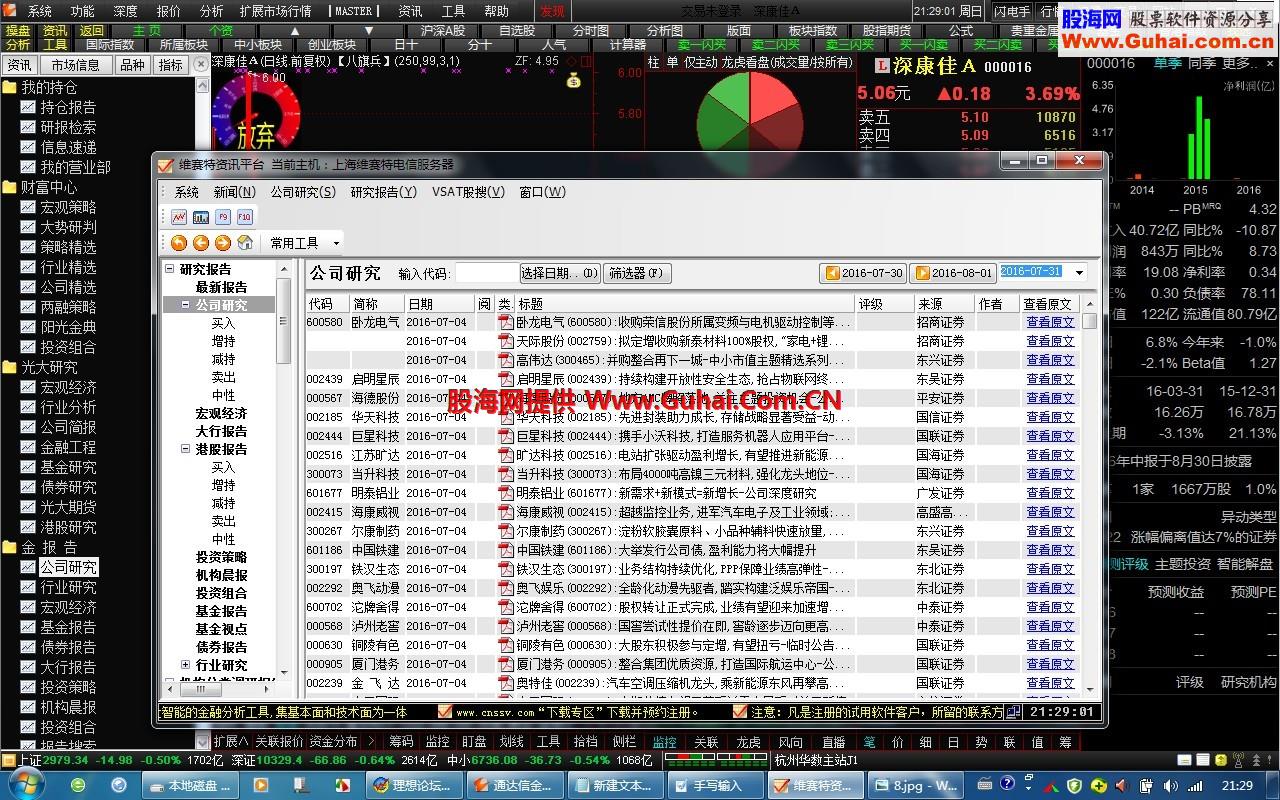
Task: Open the line chart toolbar icon
Action: point(179,216)
